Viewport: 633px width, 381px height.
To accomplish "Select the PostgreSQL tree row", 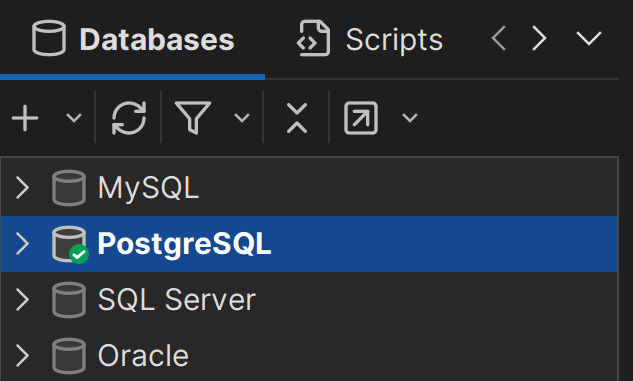I will (x=309, y=244).
